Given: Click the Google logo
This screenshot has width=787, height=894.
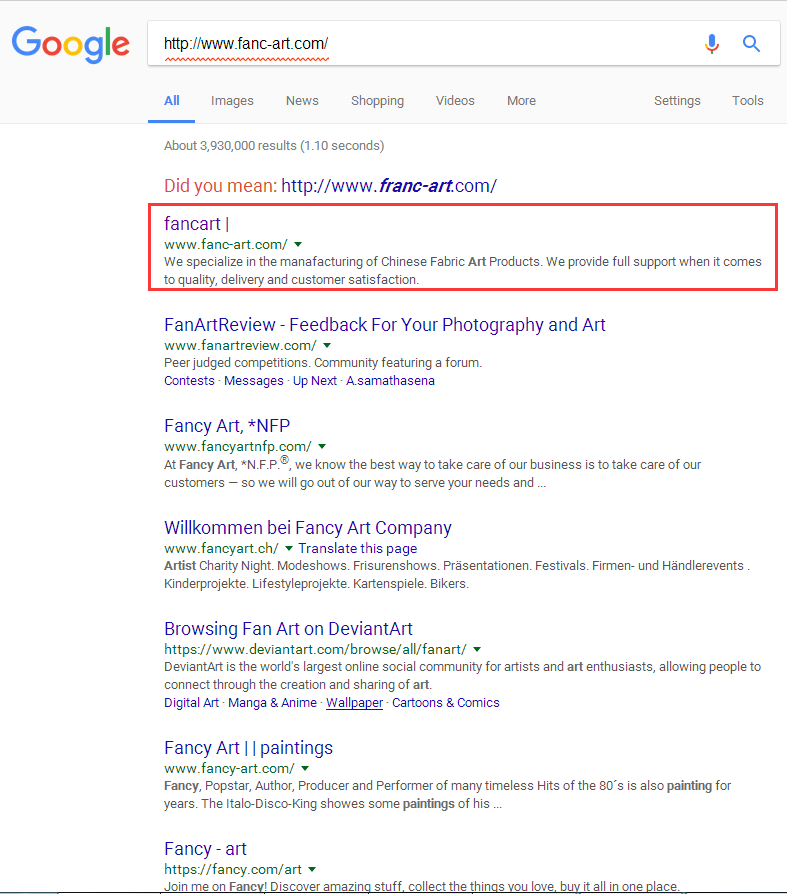Looking at the screenshot, I should (71, 44).
